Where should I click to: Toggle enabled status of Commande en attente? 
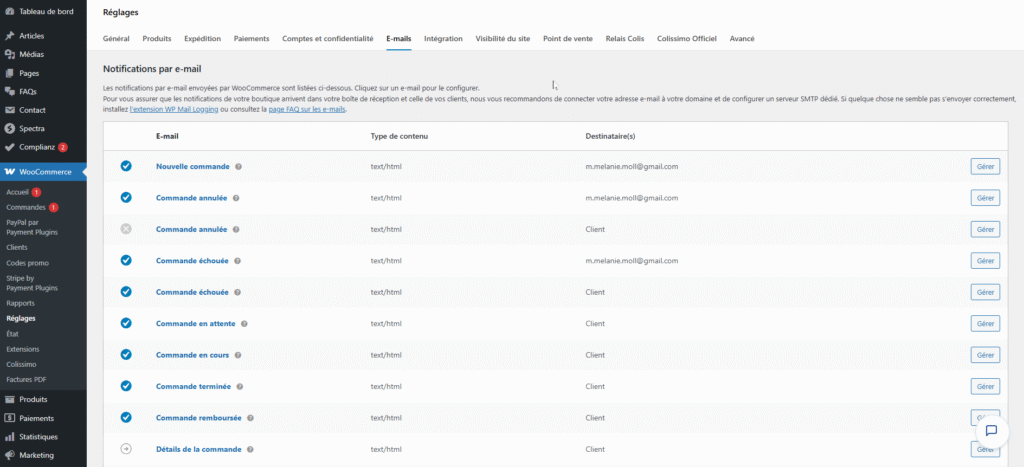[126, 323]
